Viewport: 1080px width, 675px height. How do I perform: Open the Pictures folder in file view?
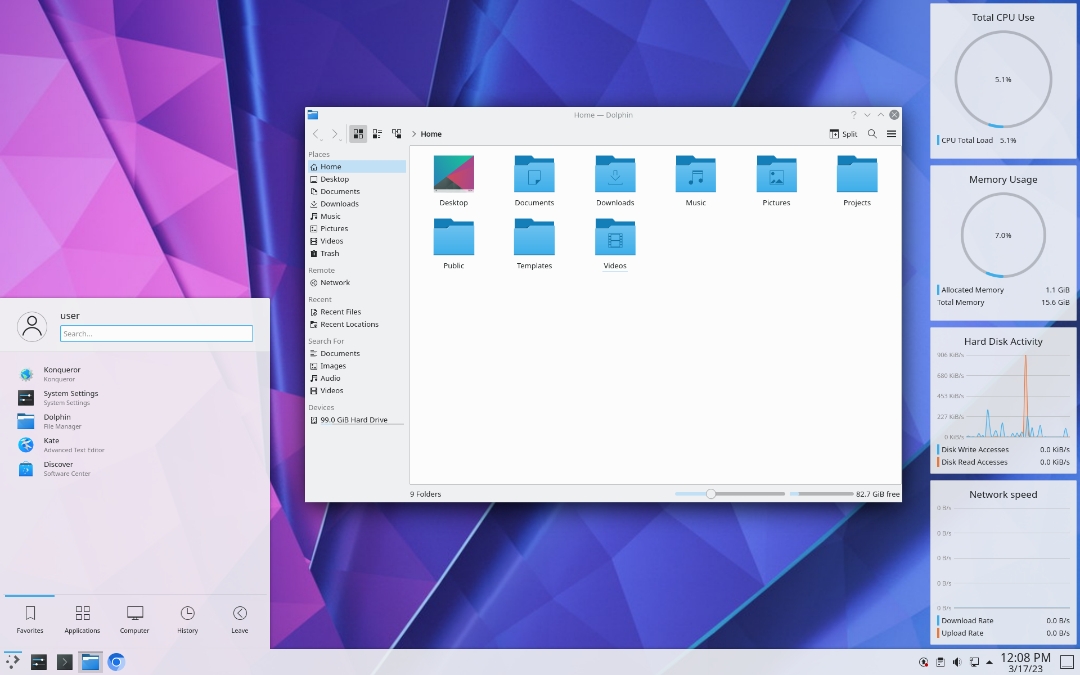coord(776,175)
